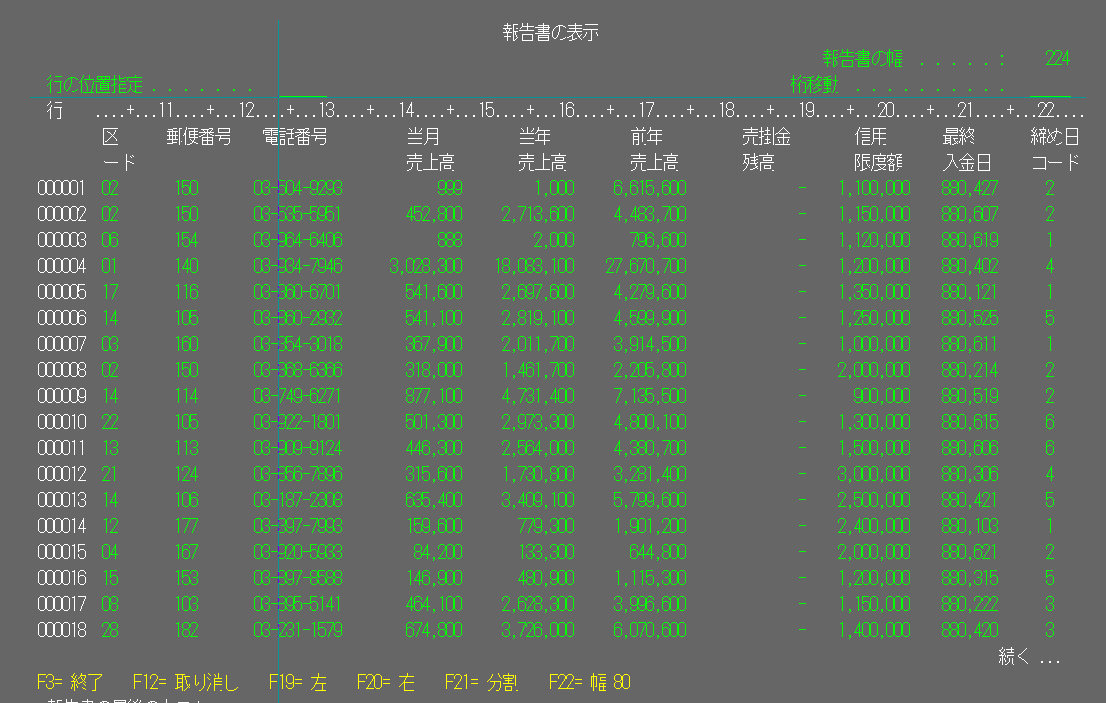The image size is (1106, 703).
Task: Focus the 桁移動 input field
Action: tap(1050, 85)
